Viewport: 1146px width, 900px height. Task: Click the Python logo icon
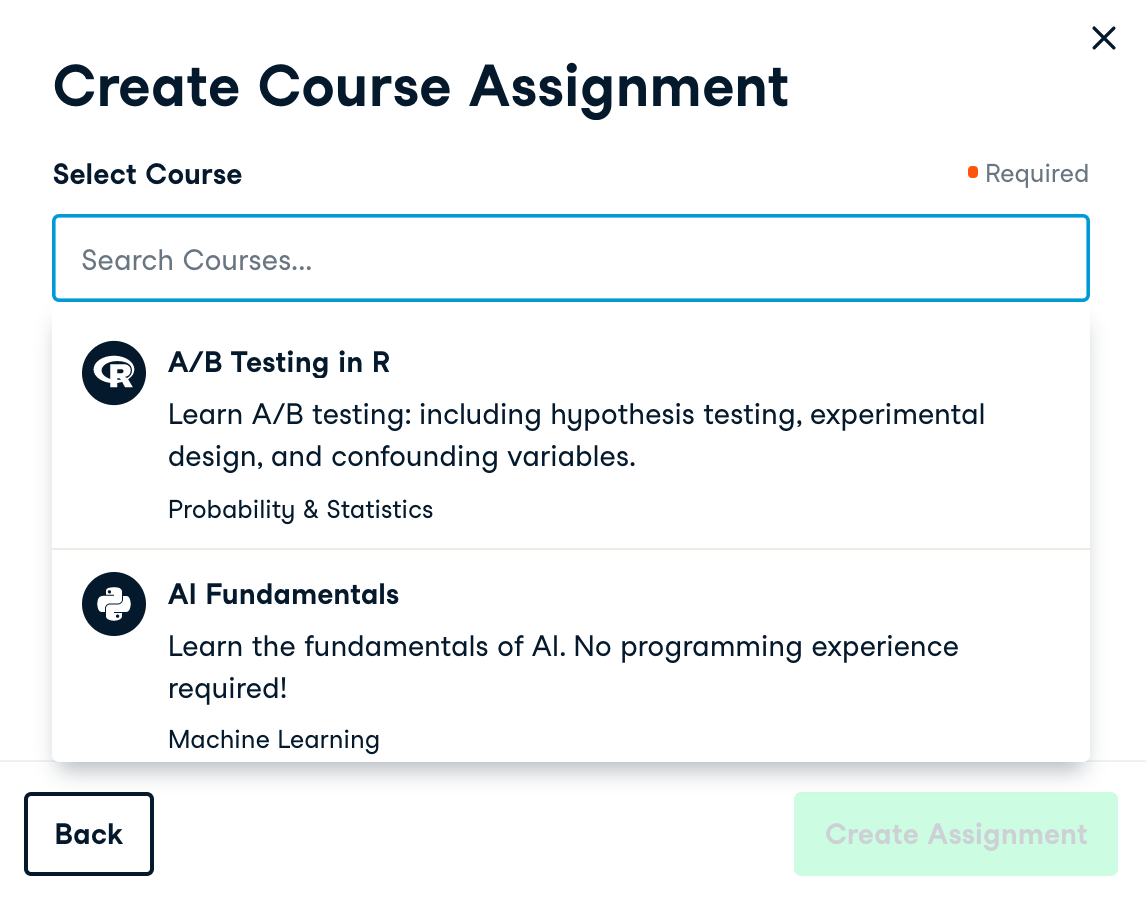pos(114,604)
